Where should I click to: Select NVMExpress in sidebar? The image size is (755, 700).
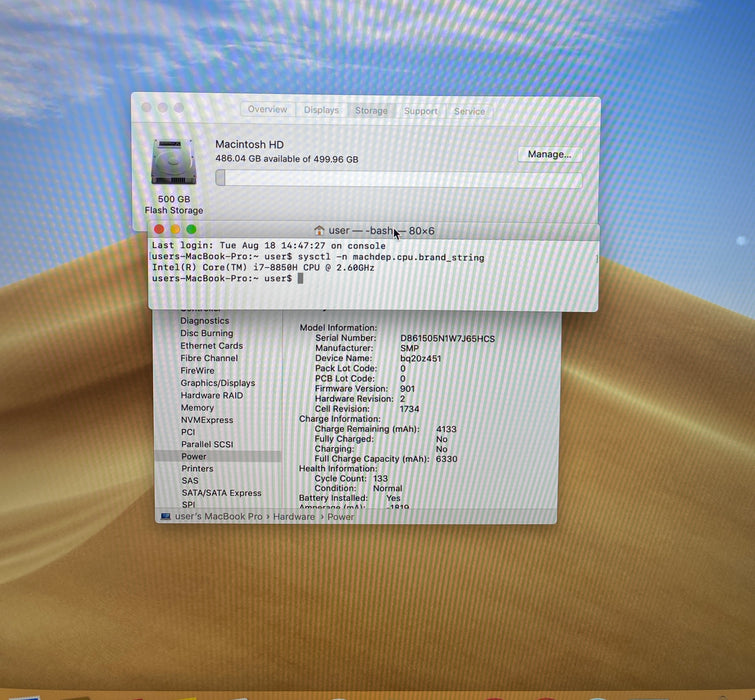[207, 420]
